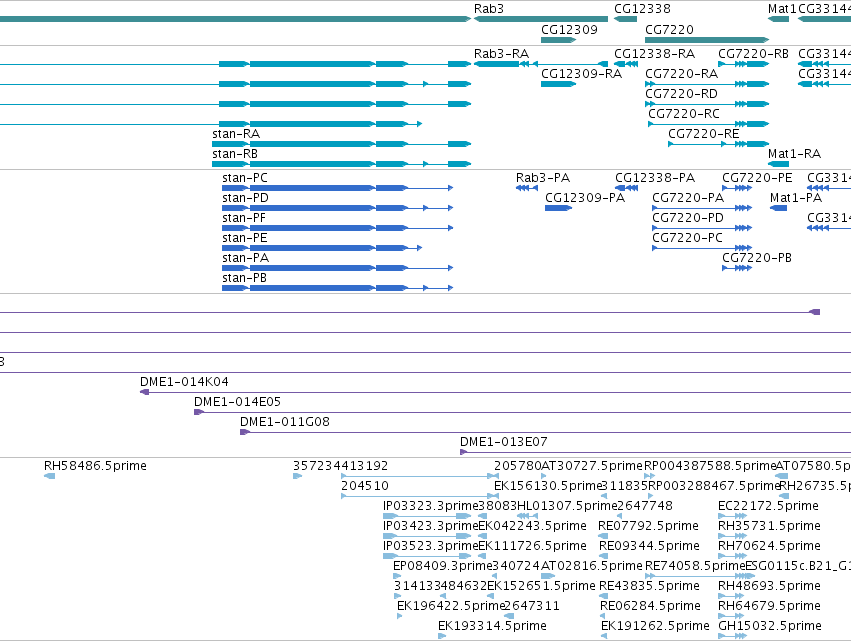Click the CG7220-PE protein label
The width and height of the screenshot is (851, 641).
(x=757, y=177)
